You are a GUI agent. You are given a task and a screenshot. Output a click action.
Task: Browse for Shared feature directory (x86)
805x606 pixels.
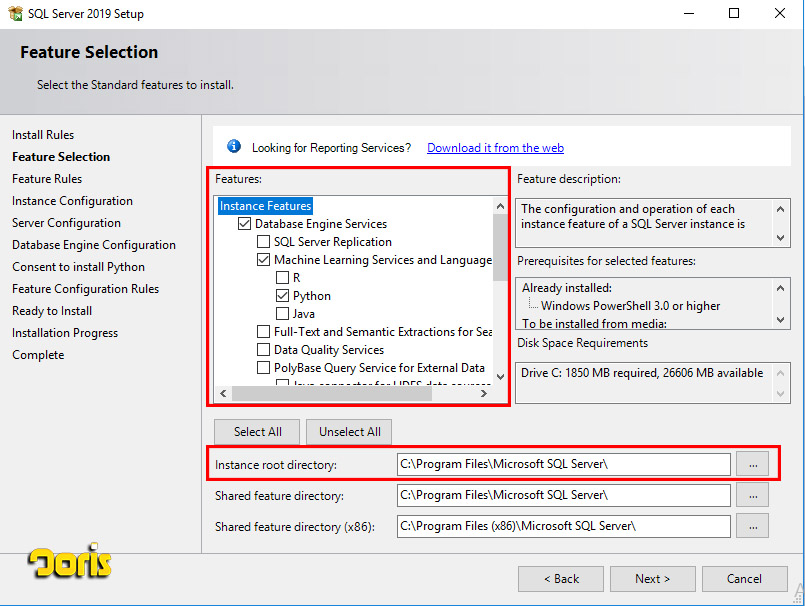click(x=752, y=526)
